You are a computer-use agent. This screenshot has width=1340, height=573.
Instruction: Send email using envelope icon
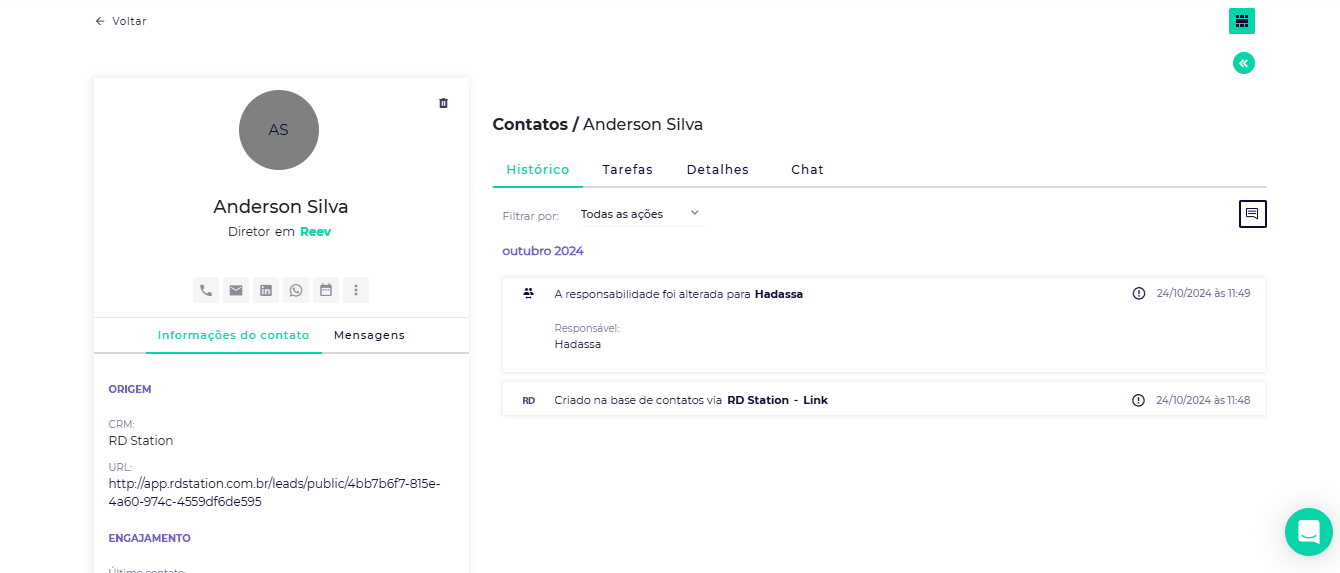[236, 290]
